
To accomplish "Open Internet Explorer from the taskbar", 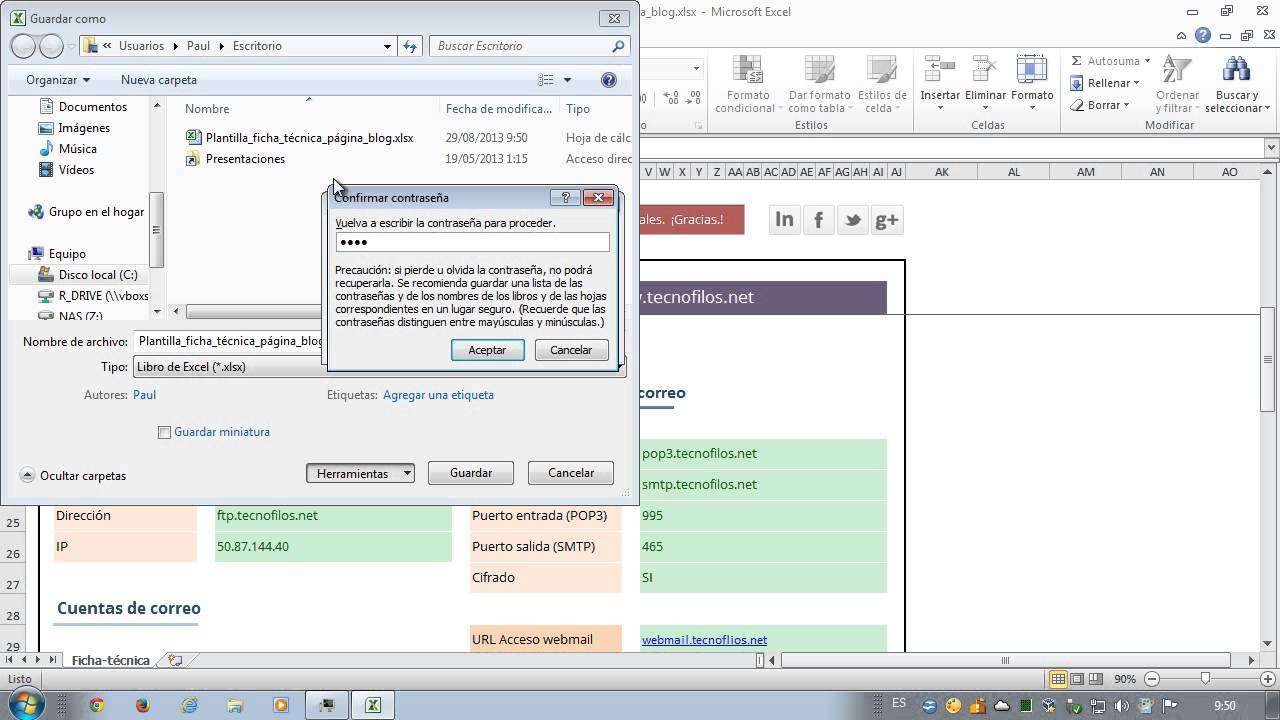I will pyautogui.click(x=188, y=705).
